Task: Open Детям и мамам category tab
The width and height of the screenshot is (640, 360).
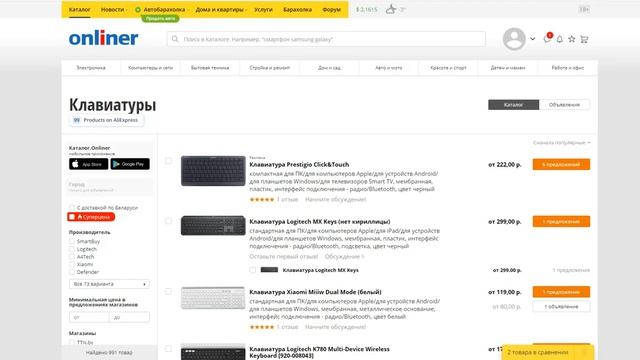Action: click(508, 68)
